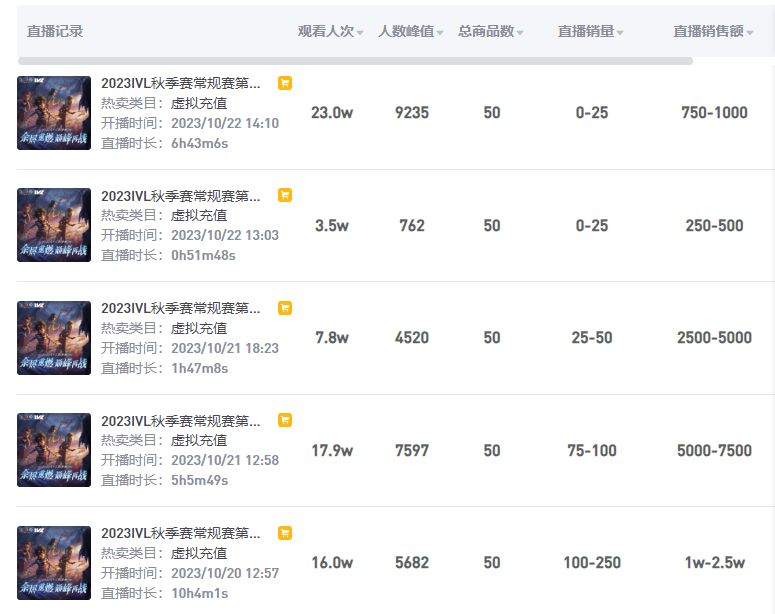Open thumbnail of 2023/10/22 14:10 livestream
775x614 pixels.
pos(54,113)
